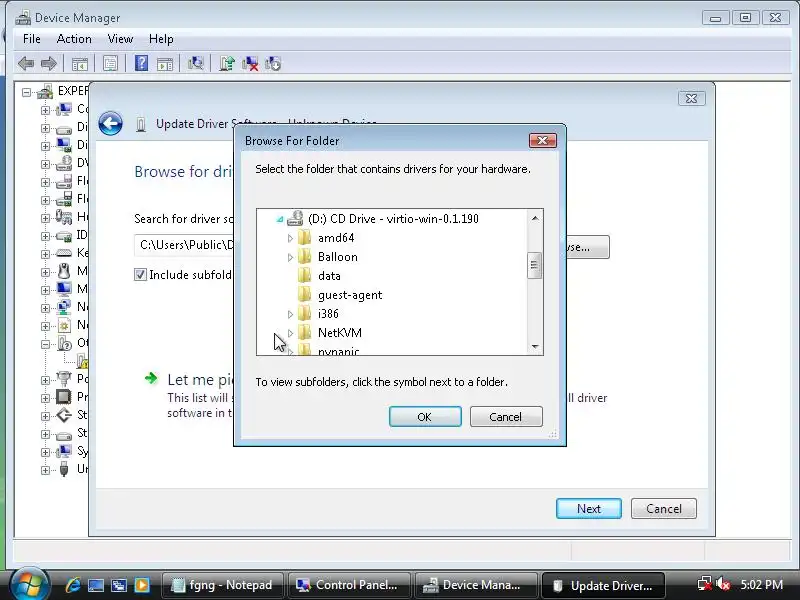Open the Help menu
The width and height of the screenshot is (800, 600).
[x=161, y=39]
